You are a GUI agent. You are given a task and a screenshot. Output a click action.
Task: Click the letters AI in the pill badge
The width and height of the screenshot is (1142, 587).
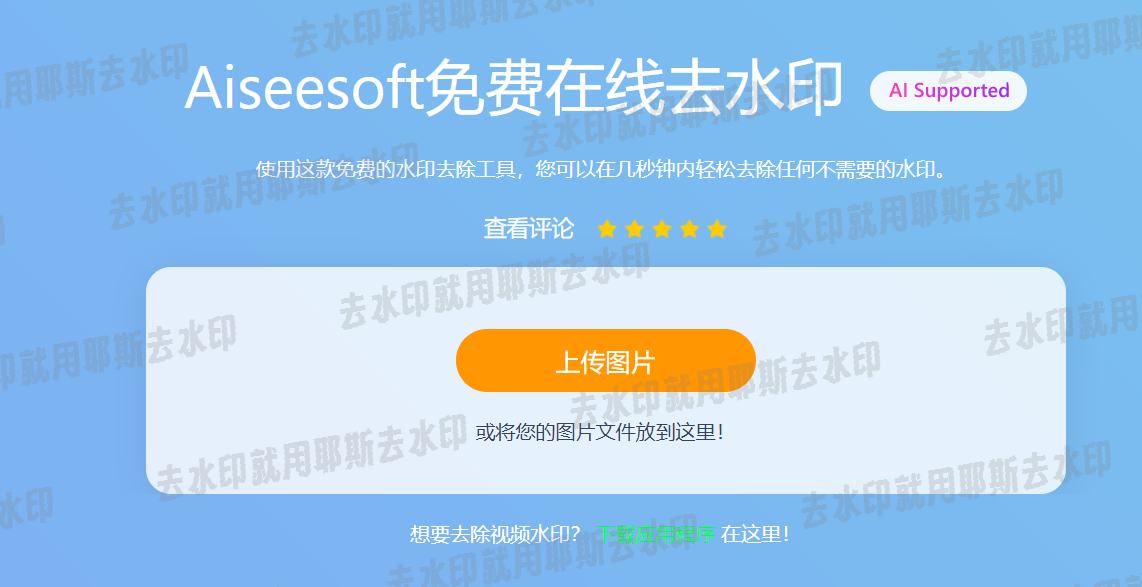(898, 90)
